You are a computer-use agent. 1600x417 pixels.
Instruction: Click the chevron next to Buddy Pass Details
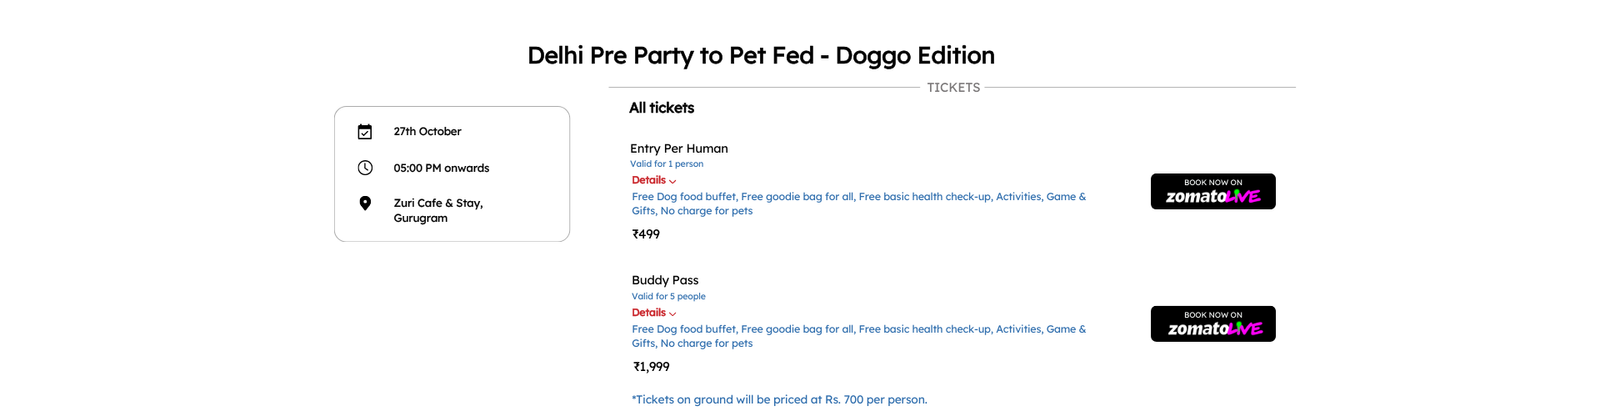(673, 314)
